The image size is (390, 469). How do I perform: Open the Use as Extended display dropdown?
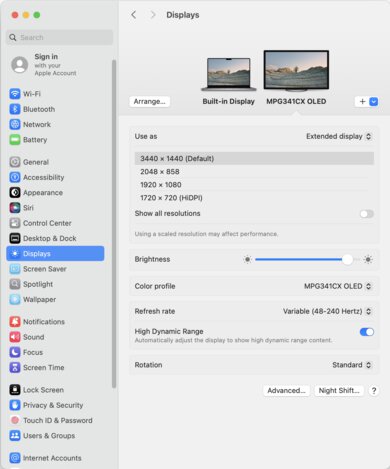tap(339, 136)
